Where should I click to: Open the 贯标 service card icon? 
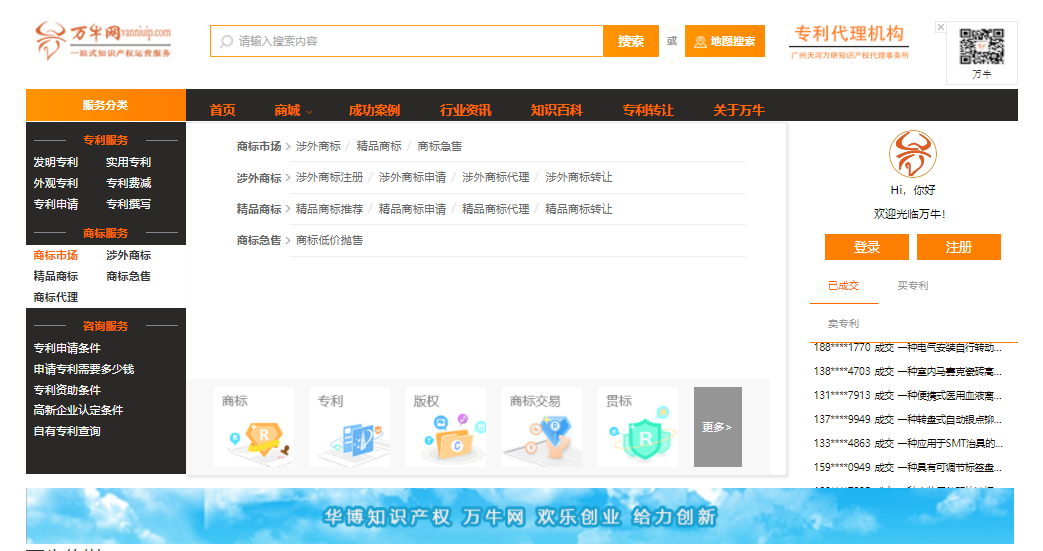(637, 427)
